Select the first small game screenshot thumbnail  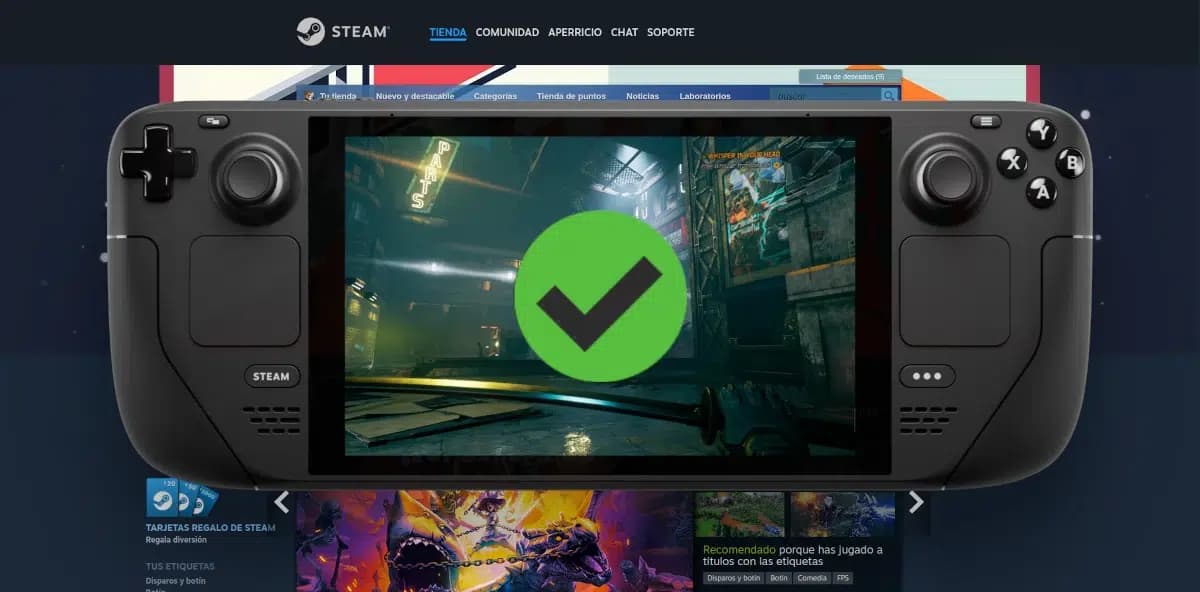coord(740,514)
